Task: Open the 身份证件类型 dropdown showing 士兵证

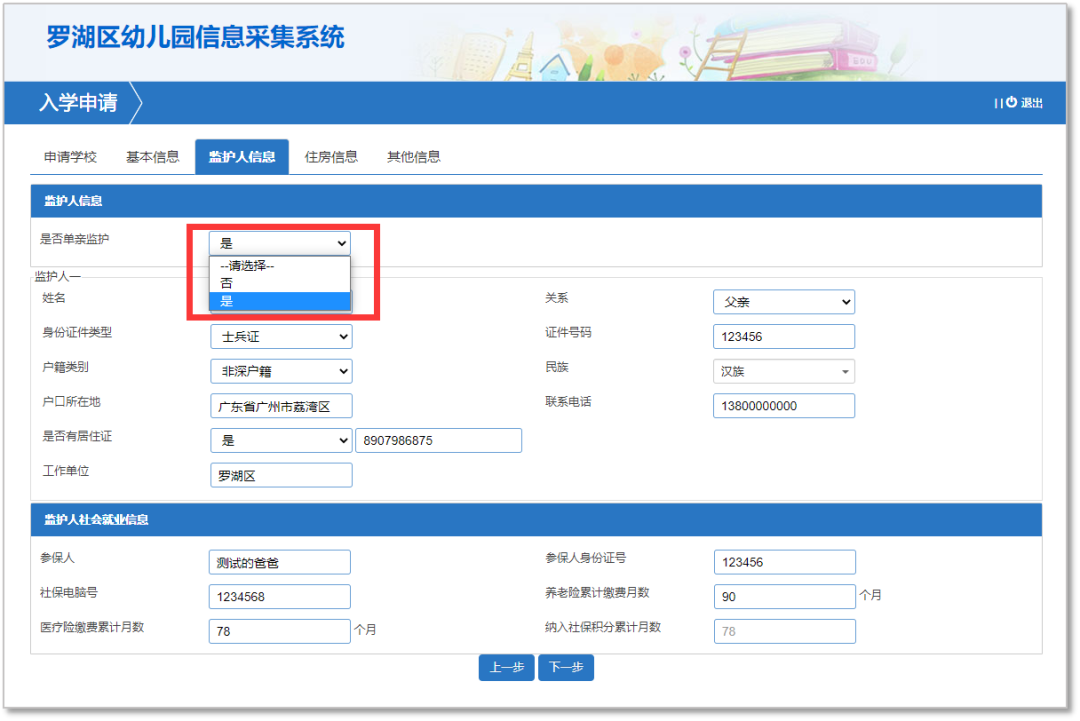Action: [281, 336]
